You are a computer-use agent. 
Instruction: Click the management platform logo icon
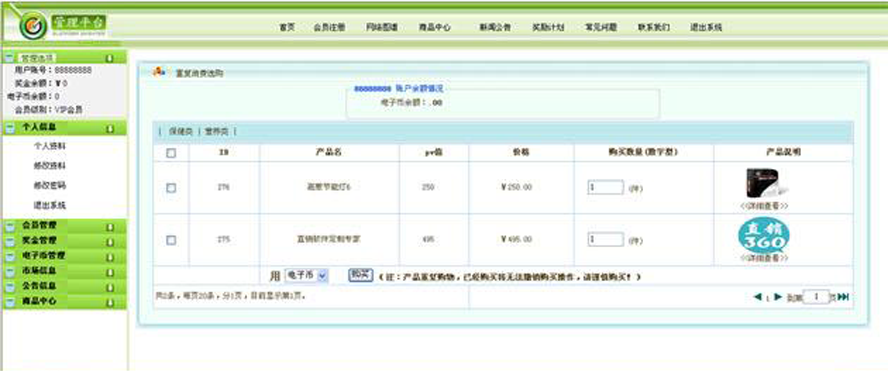(32, 25)
